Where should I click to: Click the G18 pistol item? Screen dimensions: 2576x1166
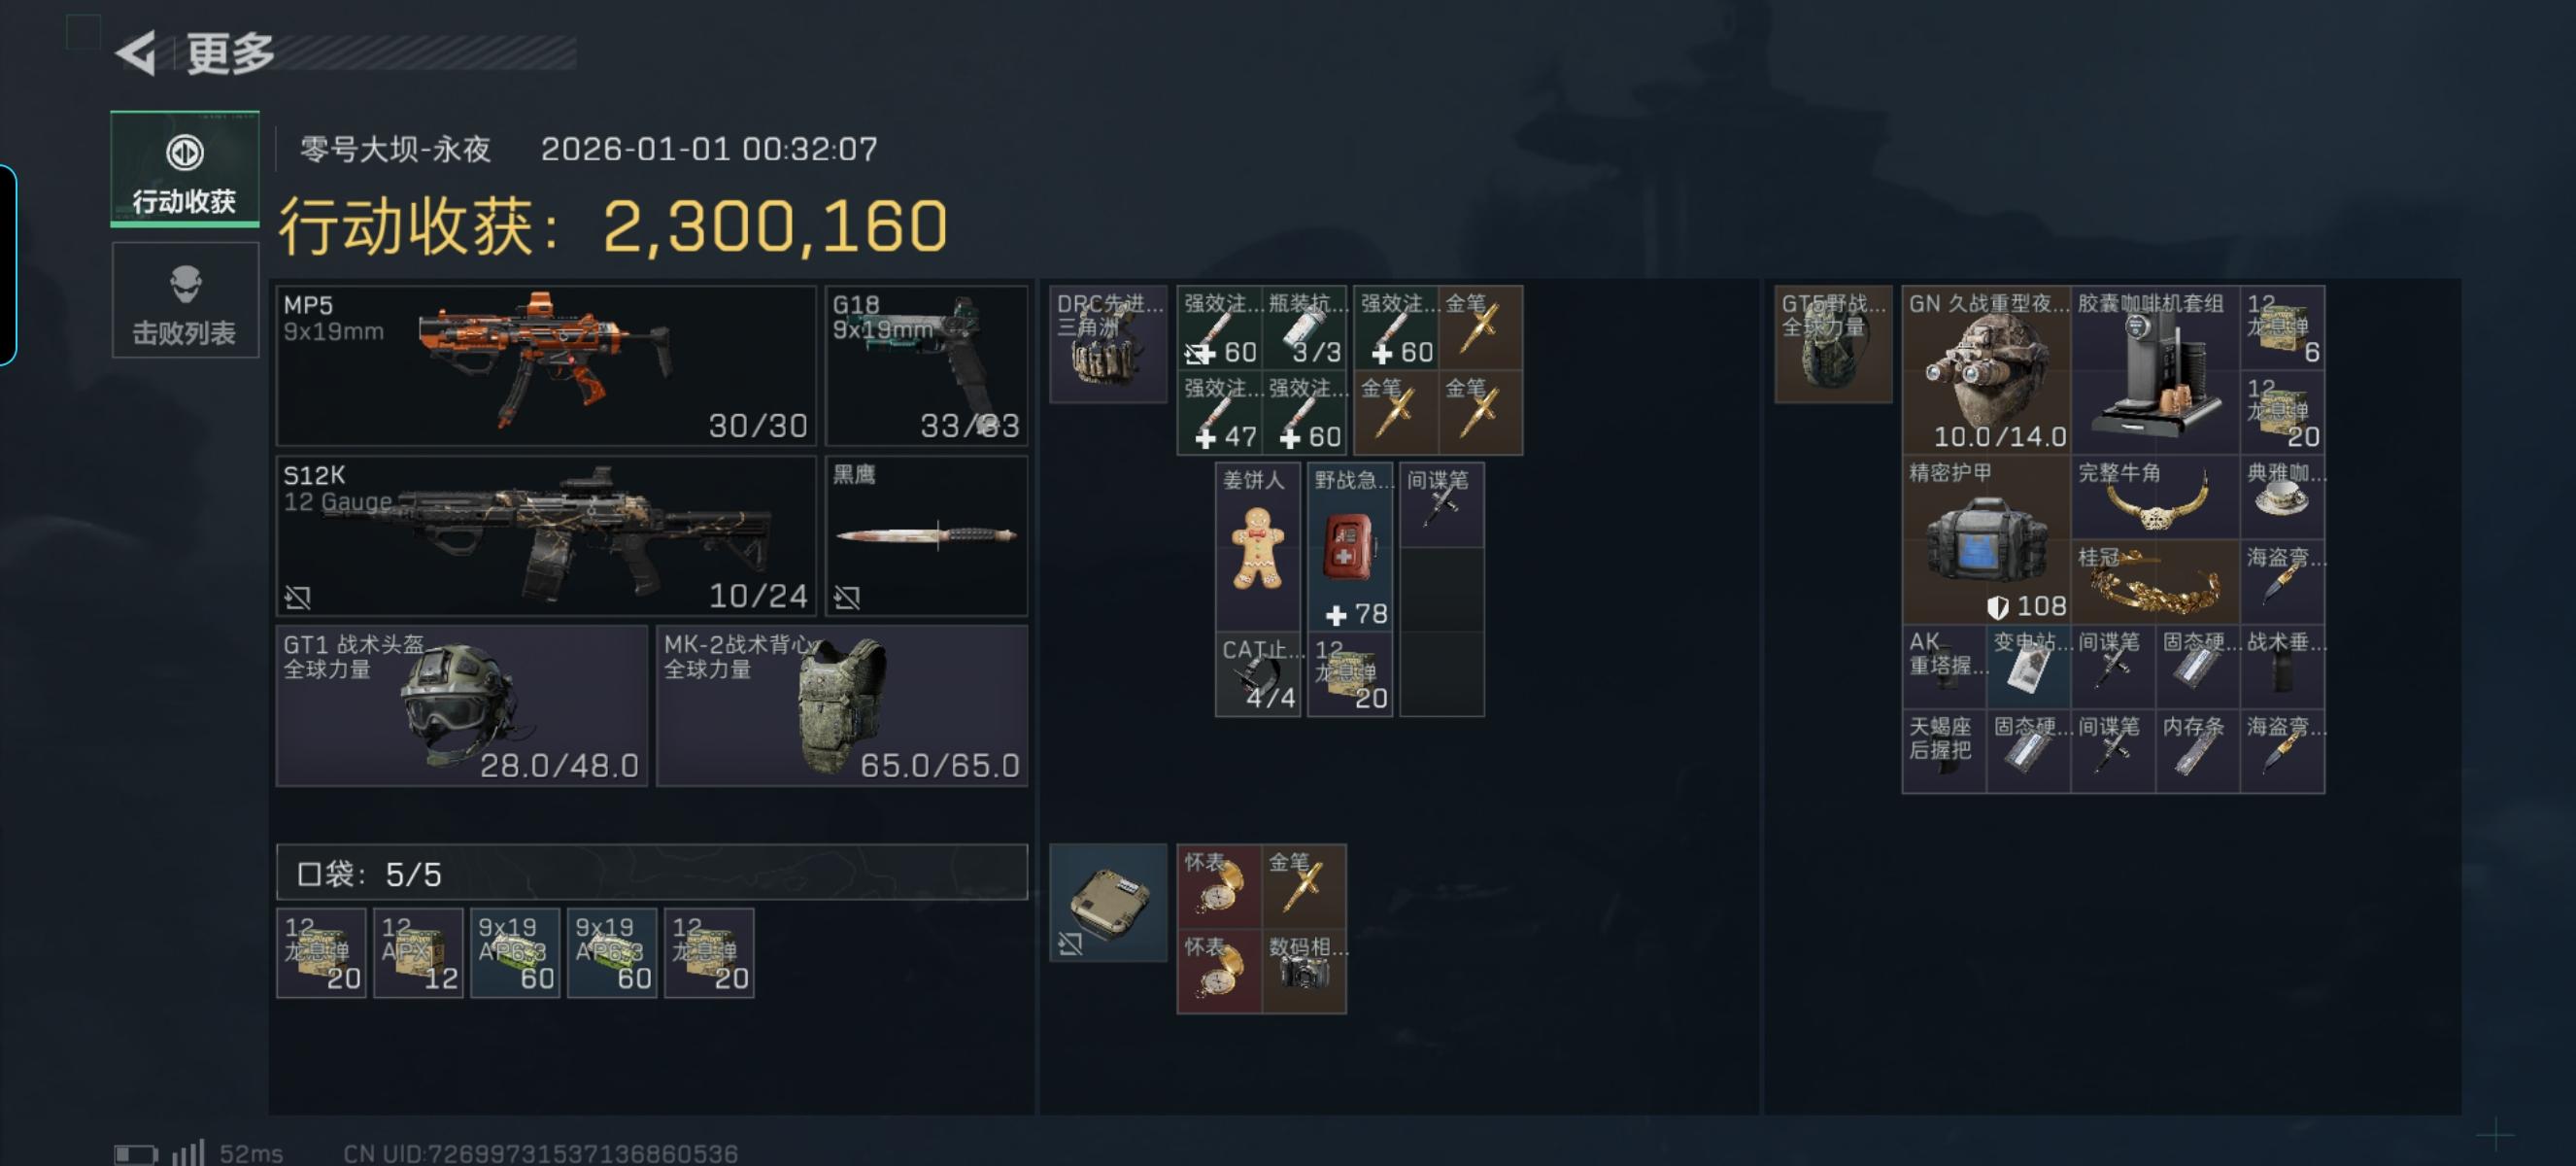click(927, 366)
